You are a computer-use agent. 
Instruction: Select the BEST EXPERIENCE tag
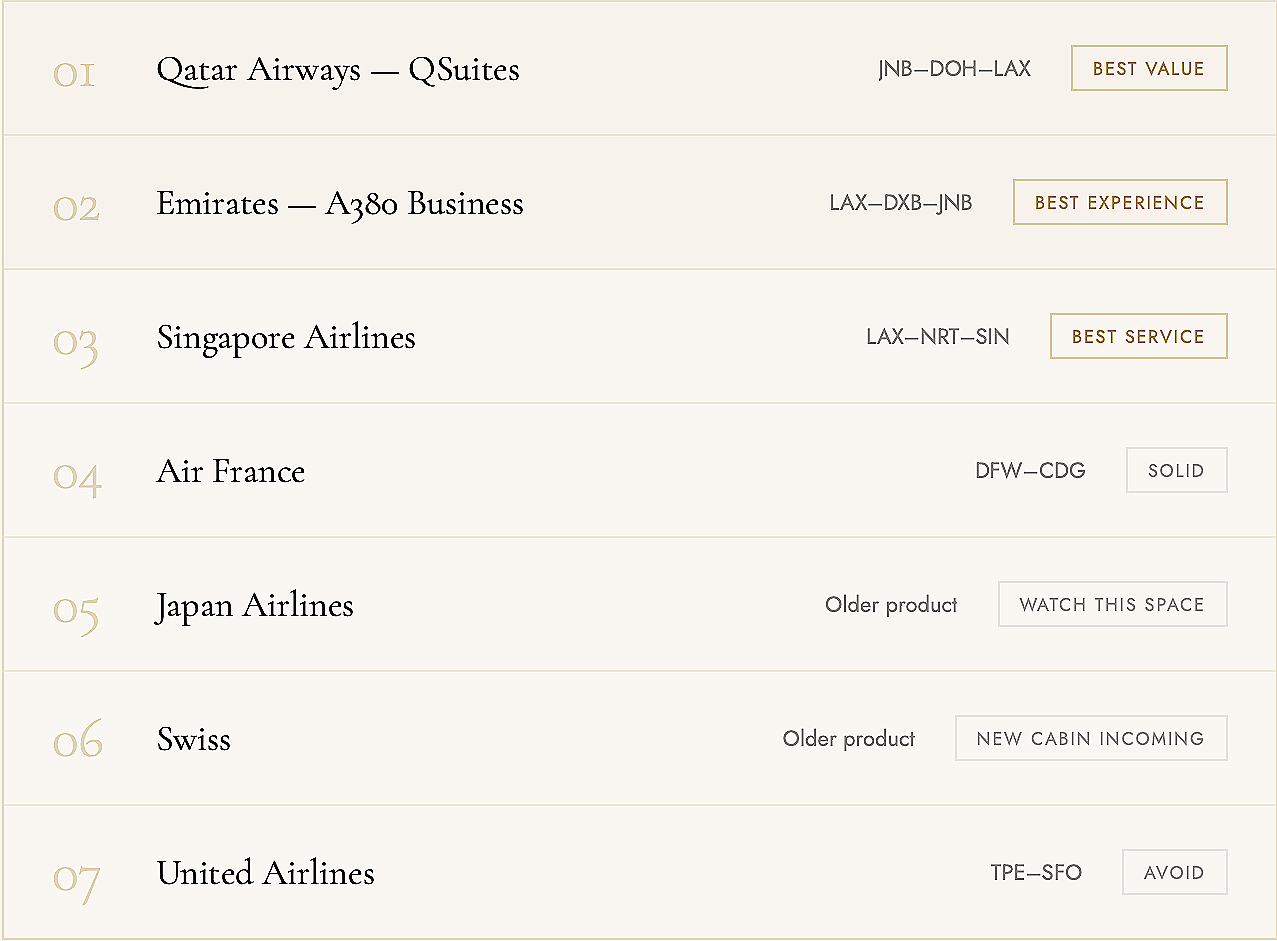click(1120, 202)
